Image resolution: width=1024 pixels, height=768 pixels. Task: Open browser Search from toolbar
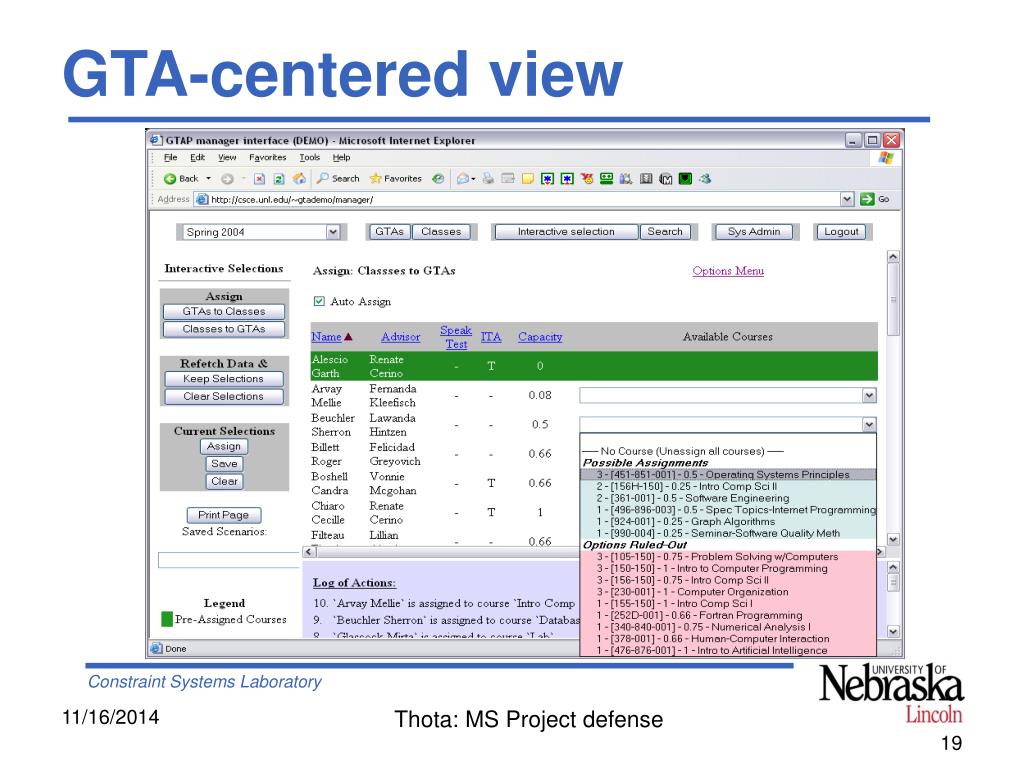coord(338,178)
